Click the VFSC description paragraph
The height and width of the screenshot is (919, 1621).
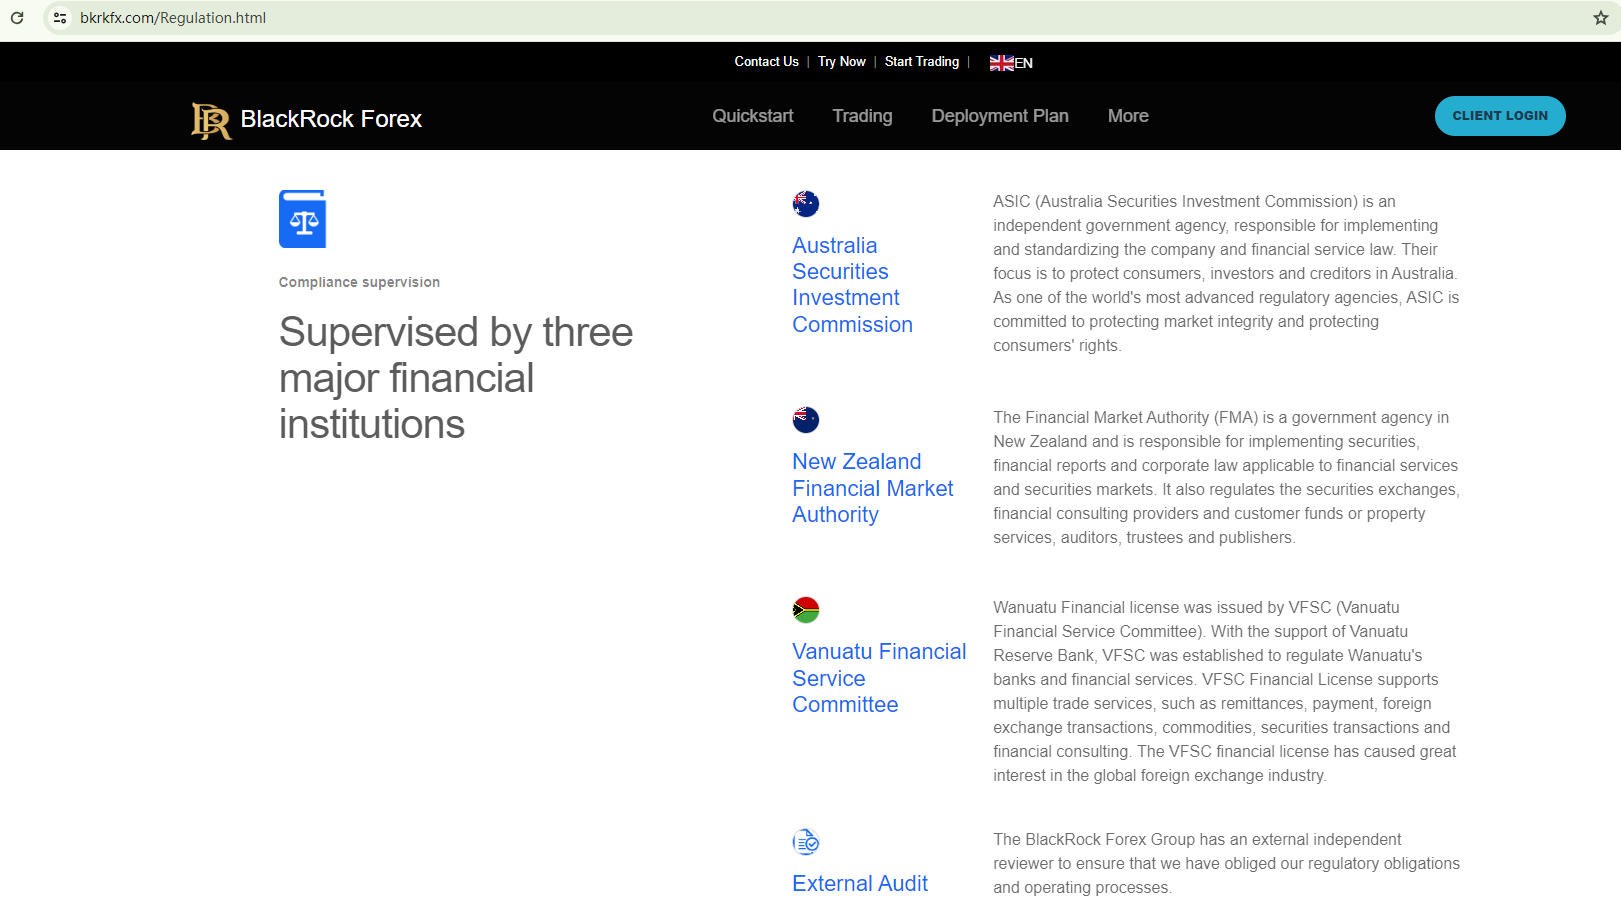click(1225, 692)
